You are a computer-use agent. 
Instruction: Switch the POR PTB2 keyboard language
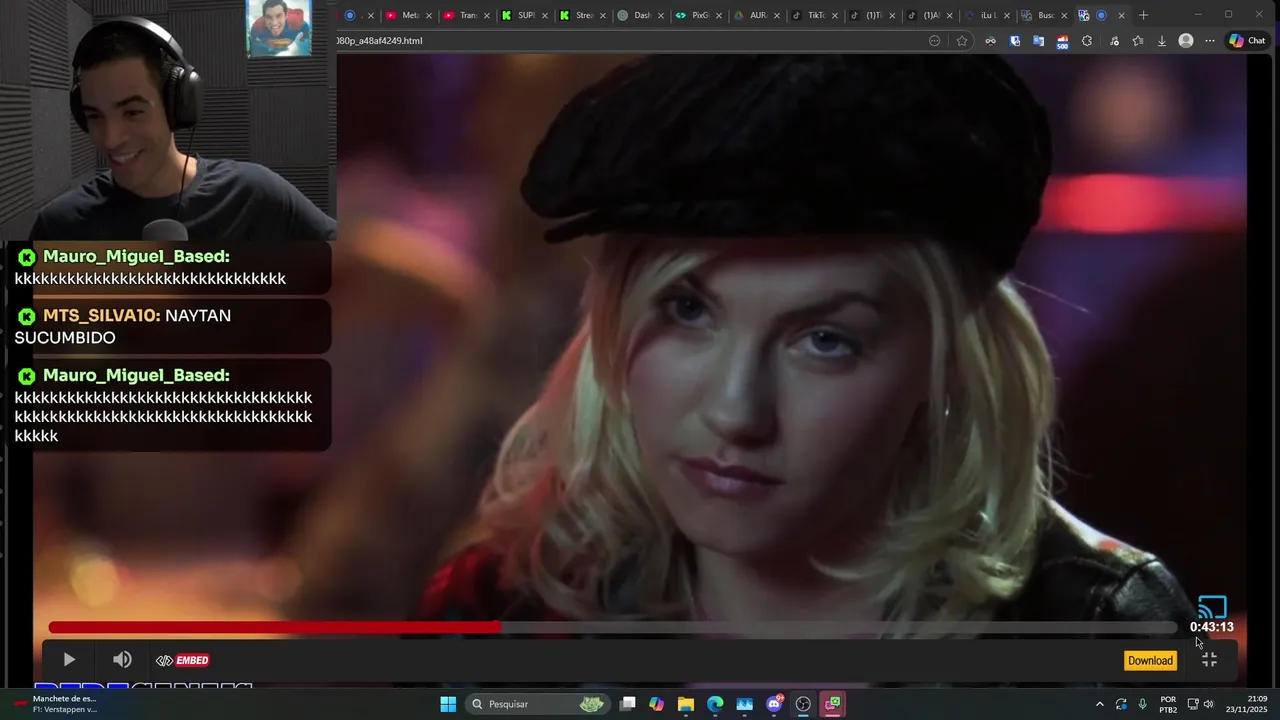(1168, 704)
